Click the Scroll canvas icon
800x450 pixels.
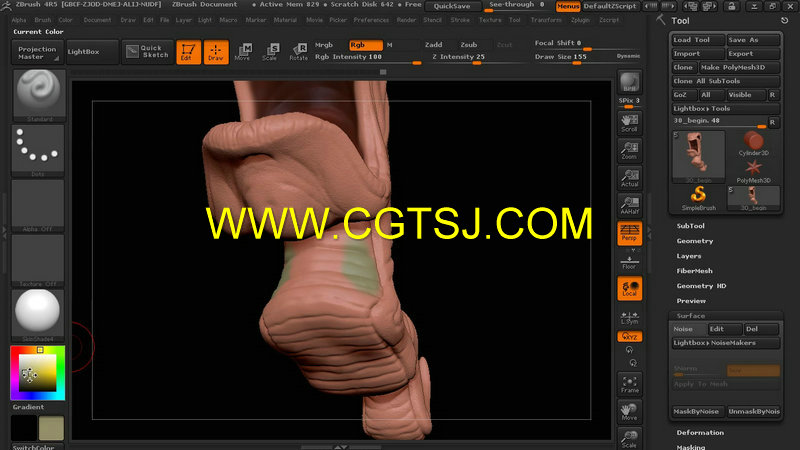(630, 123)
